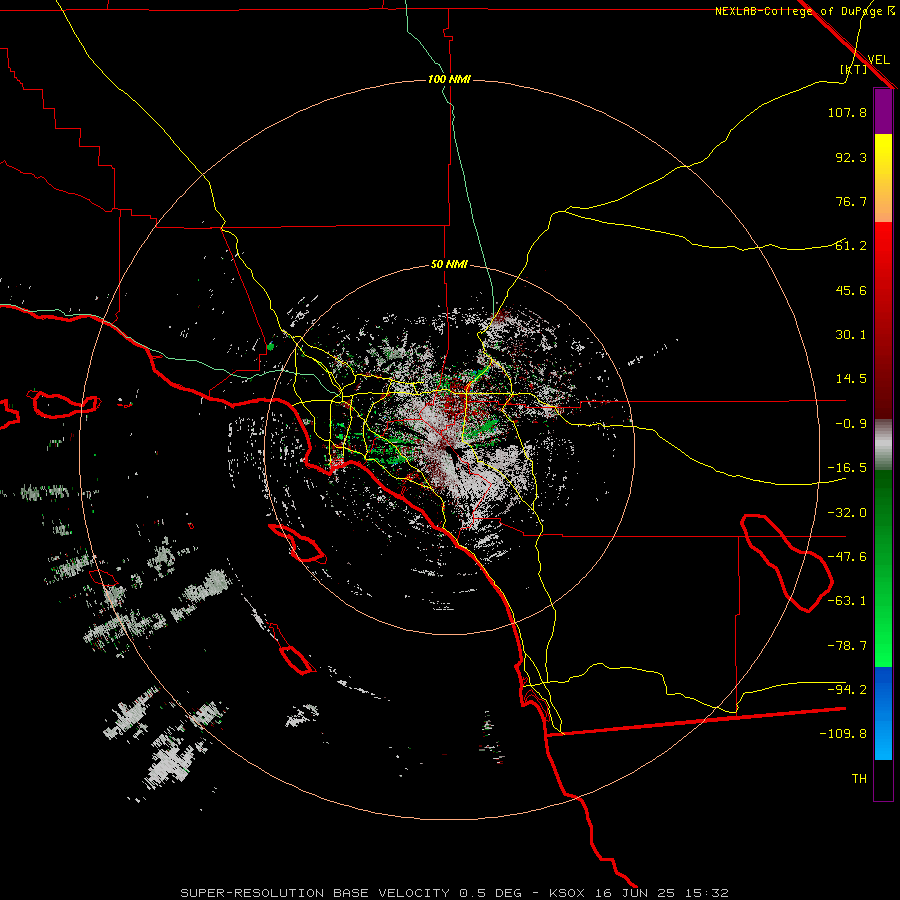
Task: Click the 100 NMI range ring label
Action: 449,79
